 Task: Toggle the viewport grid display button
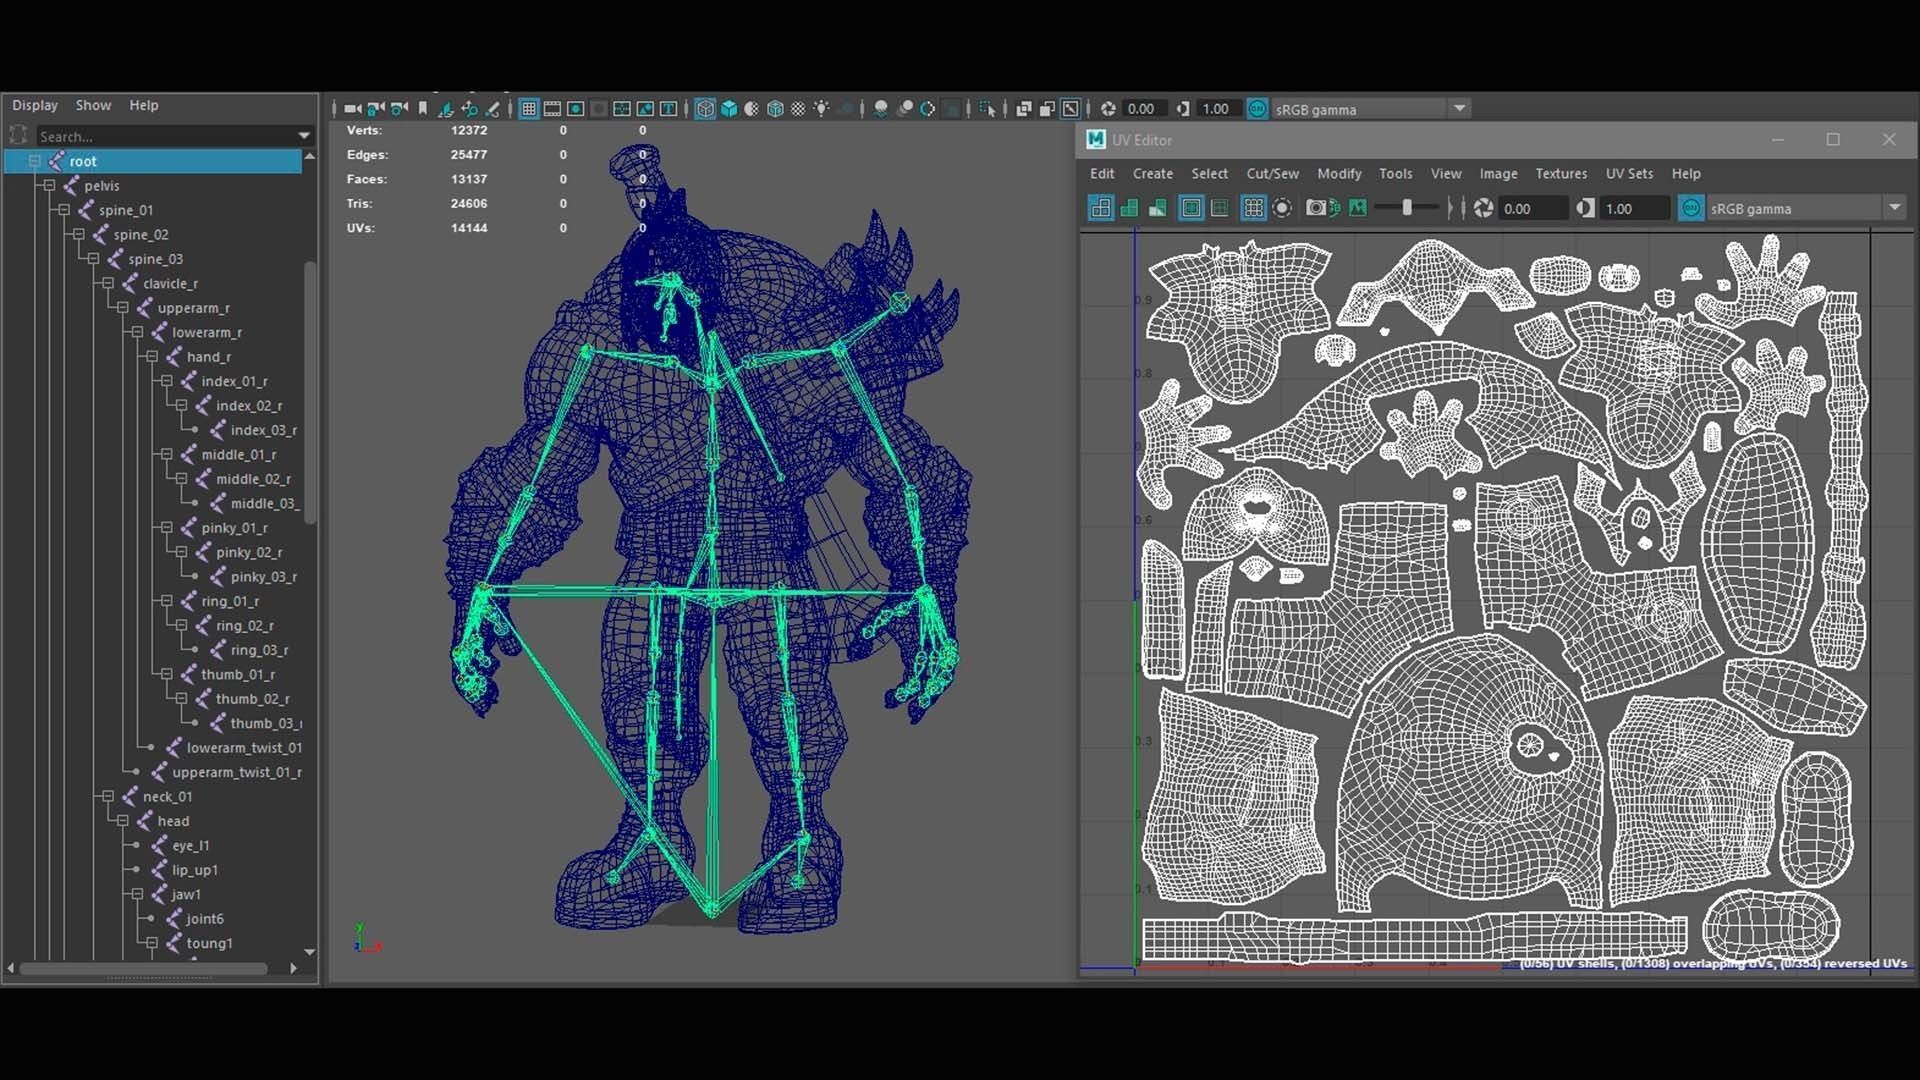pos(529,109)
